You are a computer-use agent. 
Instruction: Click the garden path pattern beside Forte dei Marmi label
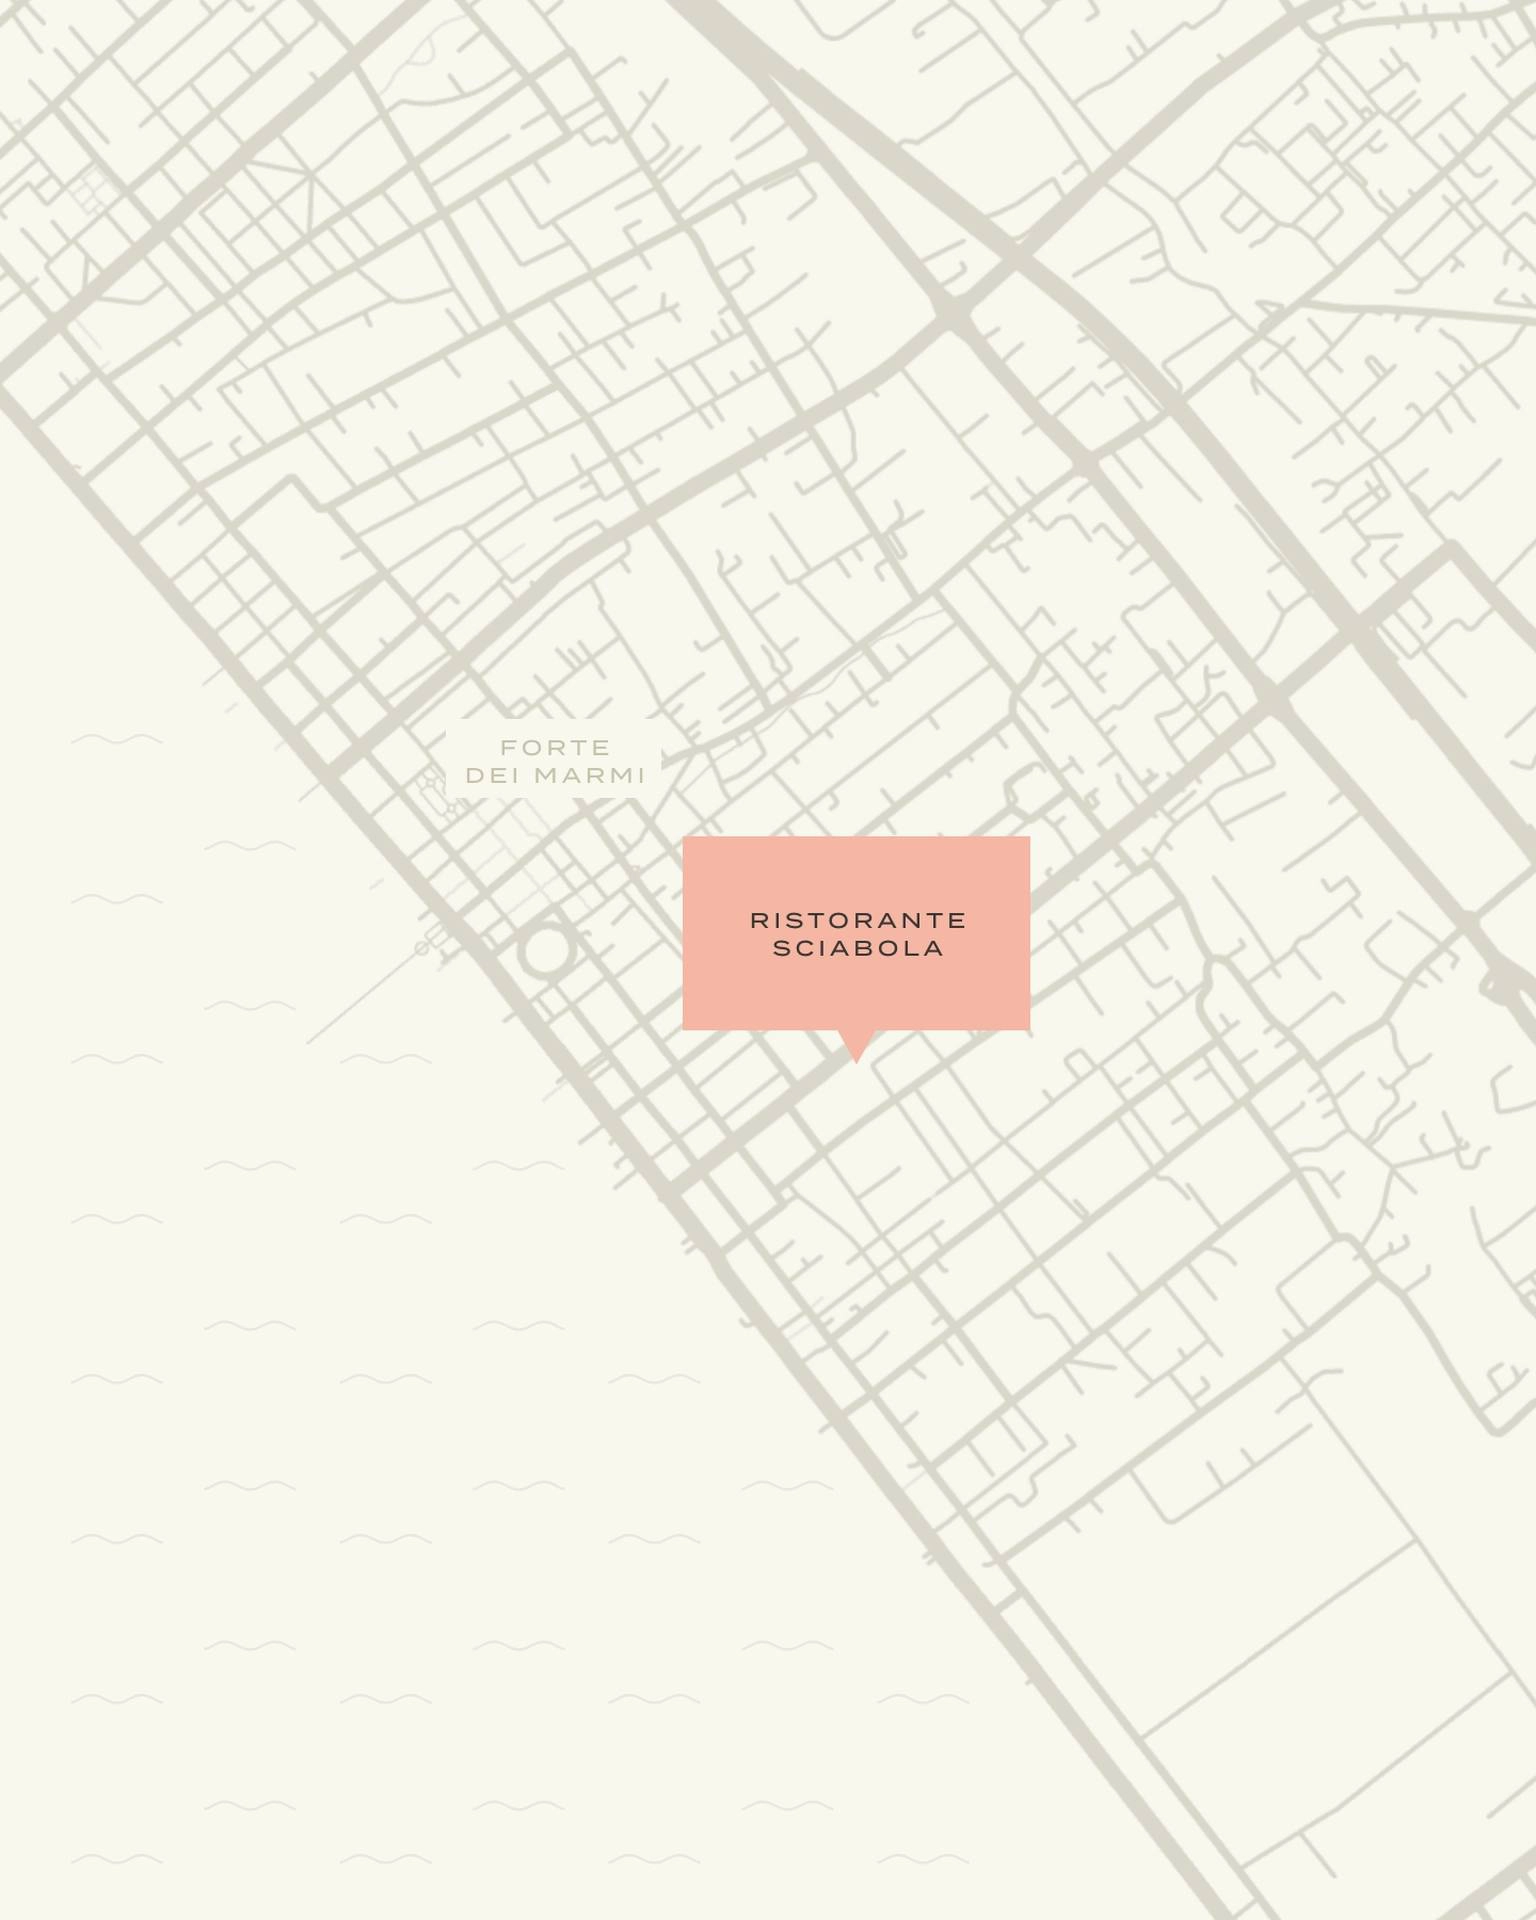pyautogui.click(x=437, y=795)
